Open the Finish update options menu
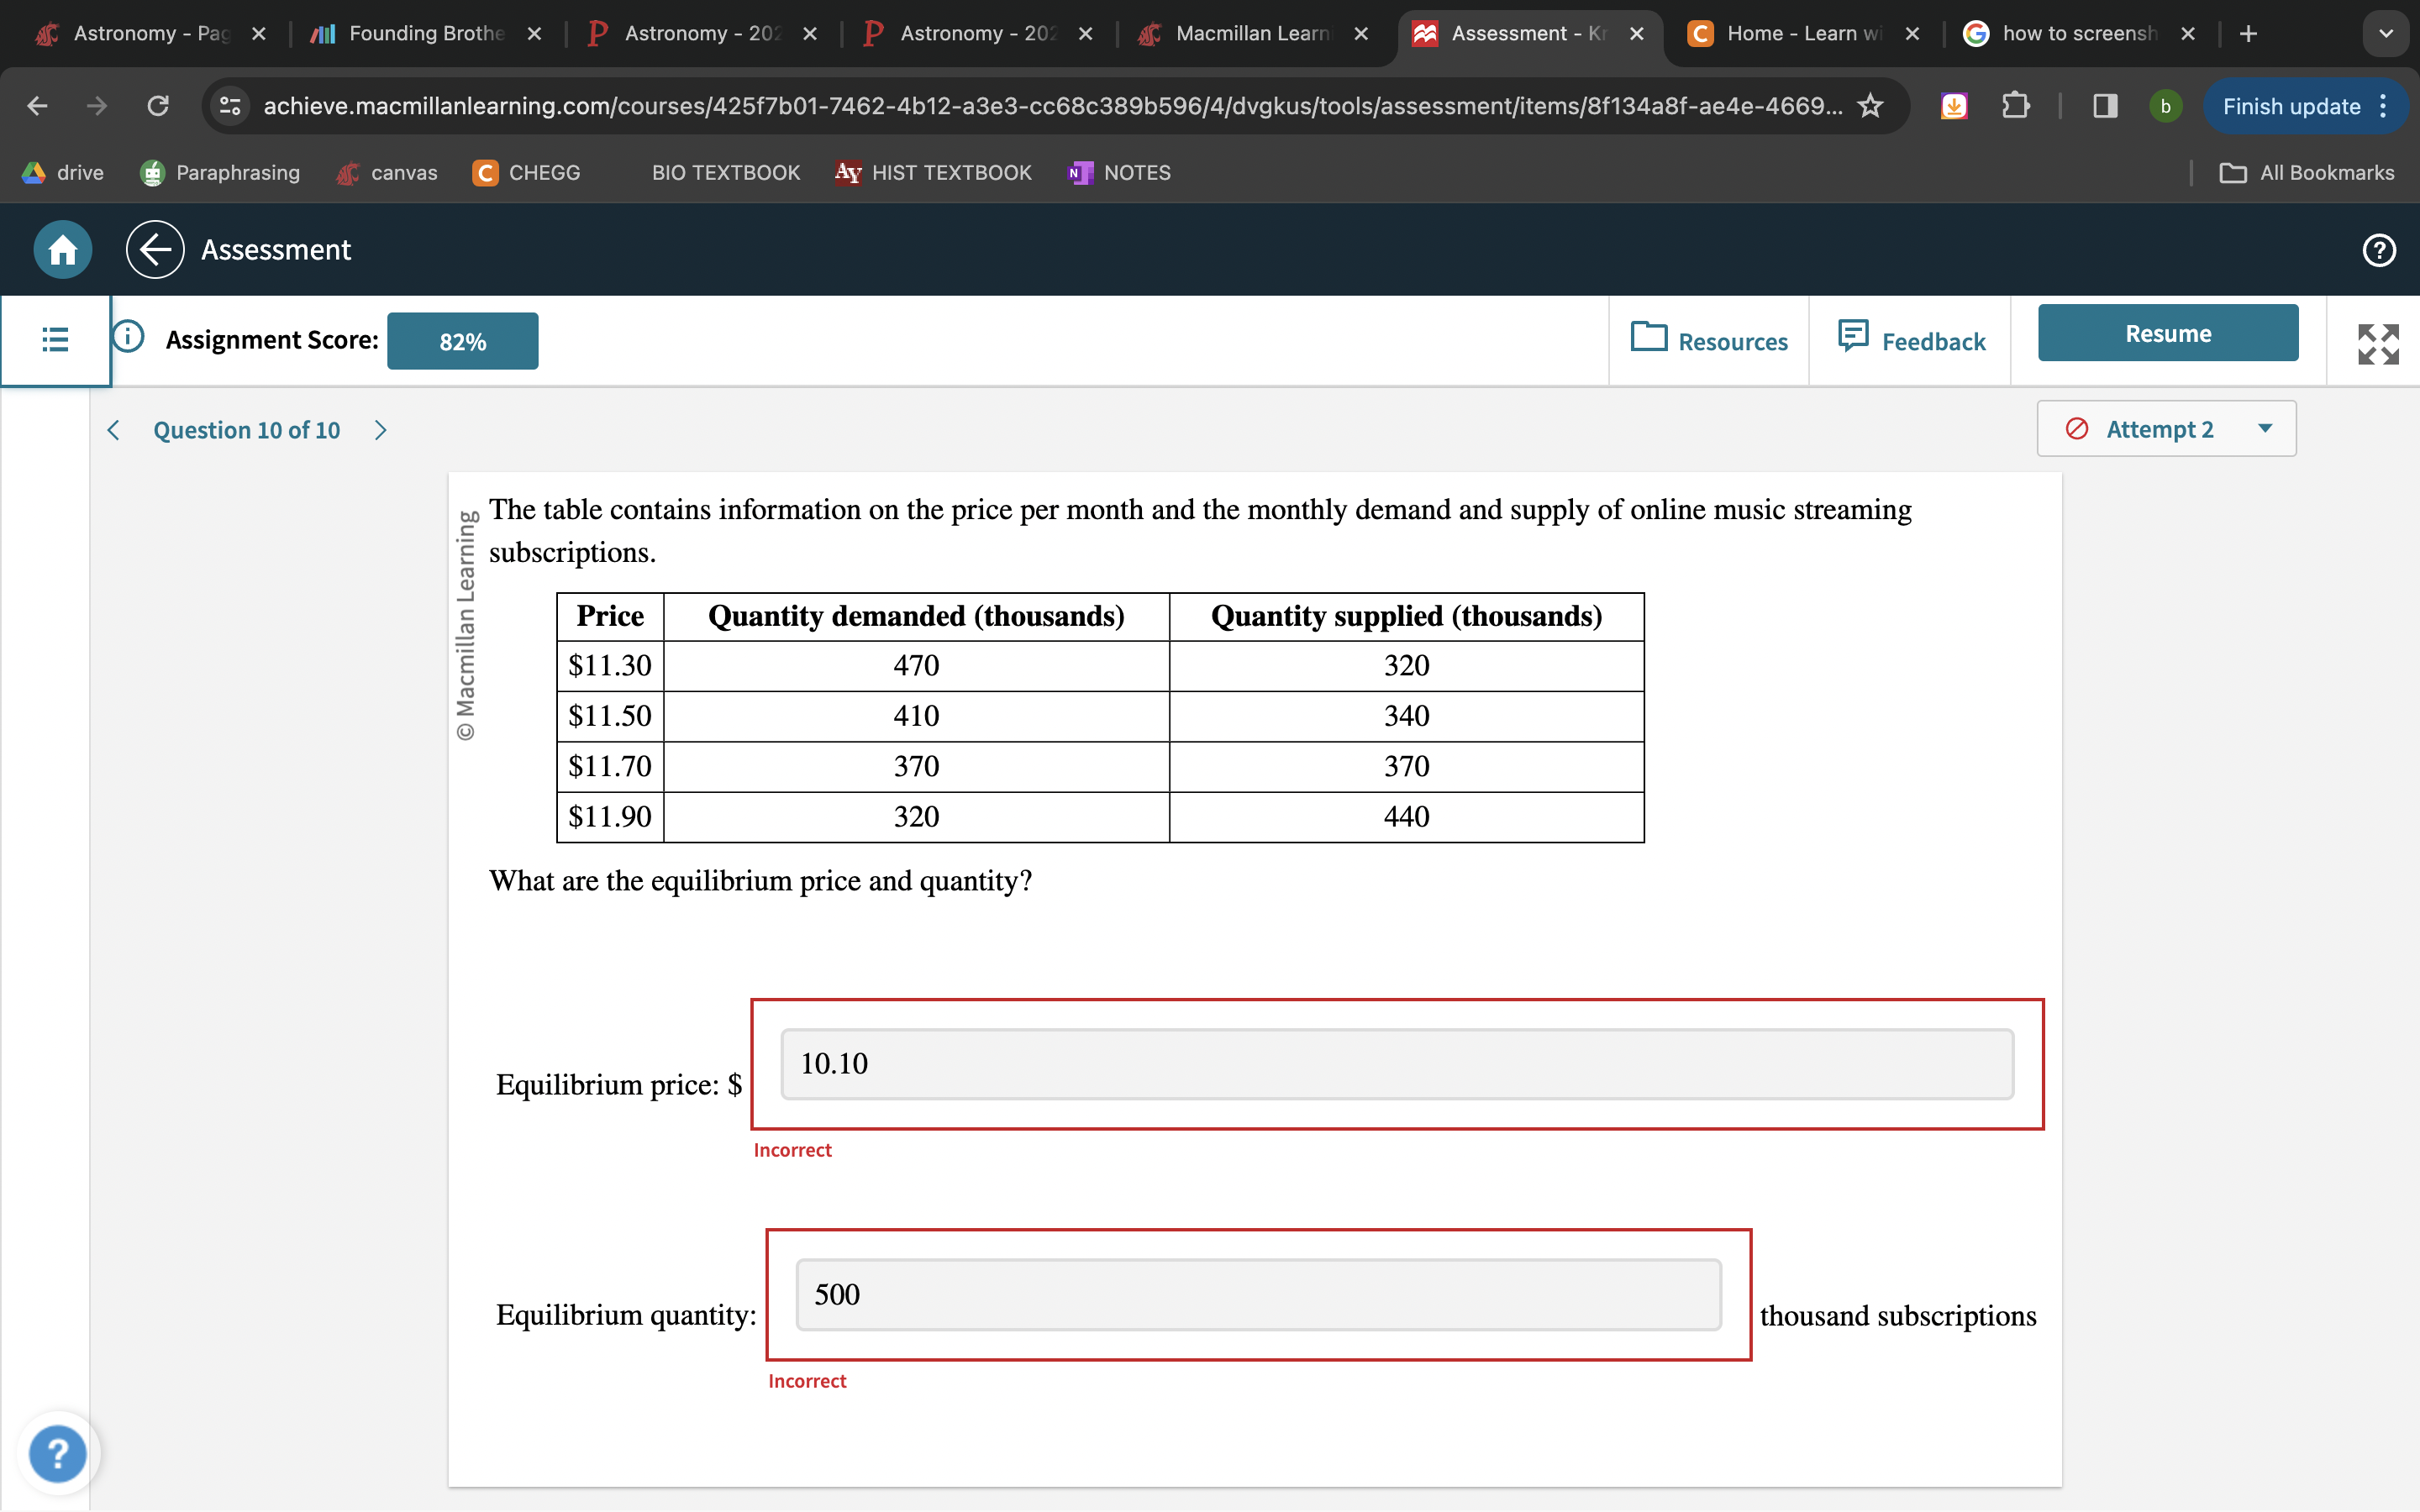Screen dimensions: 2420x1512 point(2383,105)
